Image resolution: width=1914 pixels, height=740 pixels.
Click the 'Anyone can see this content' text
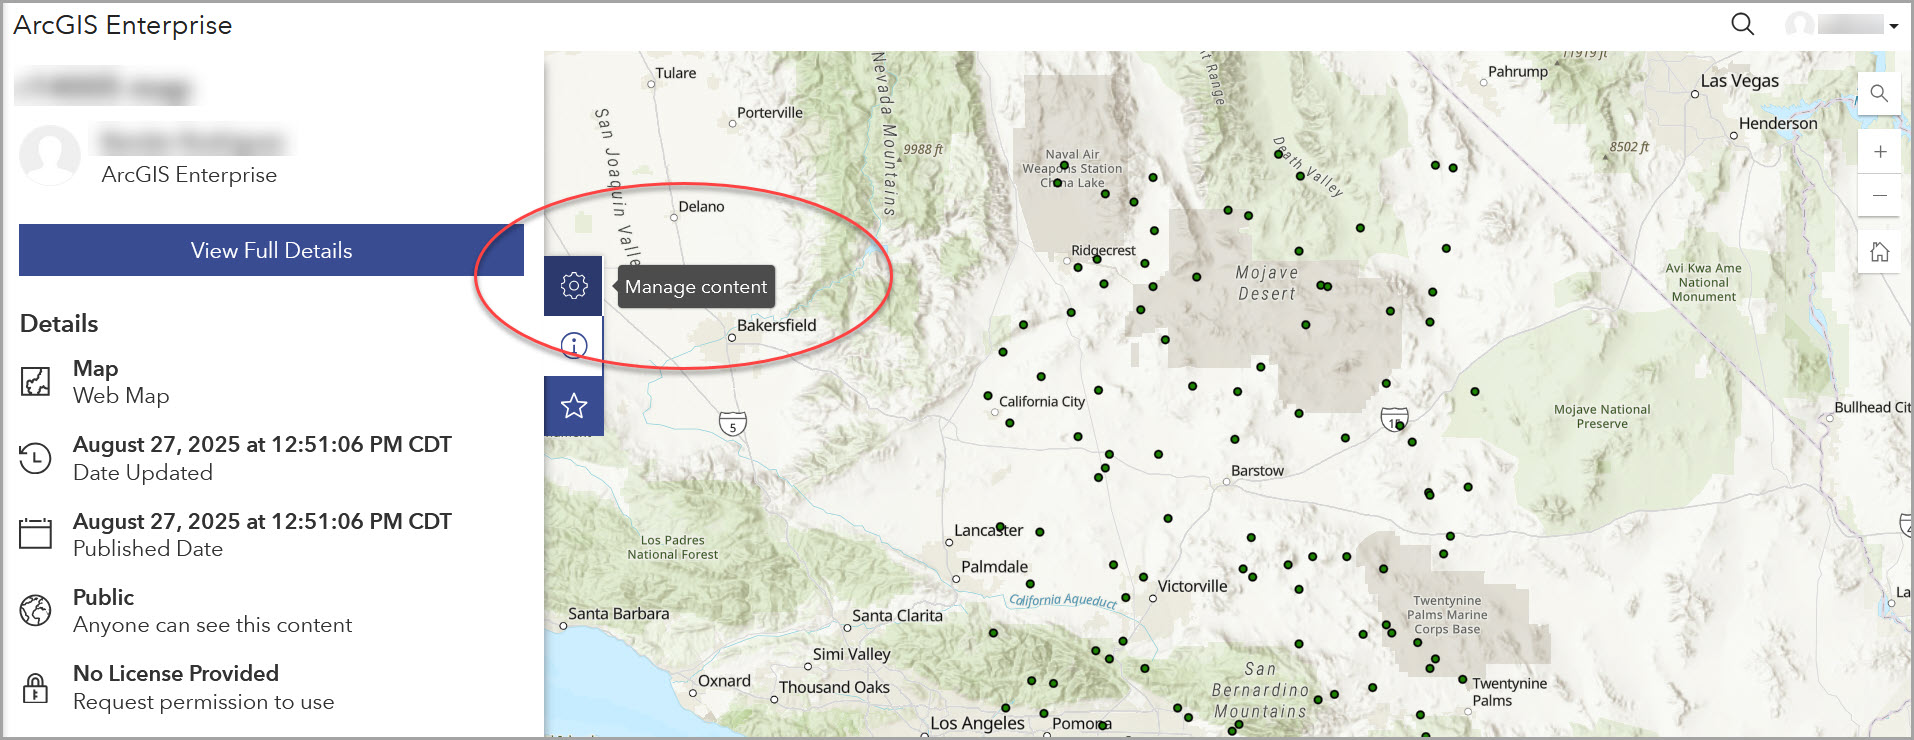coord(213,625)
